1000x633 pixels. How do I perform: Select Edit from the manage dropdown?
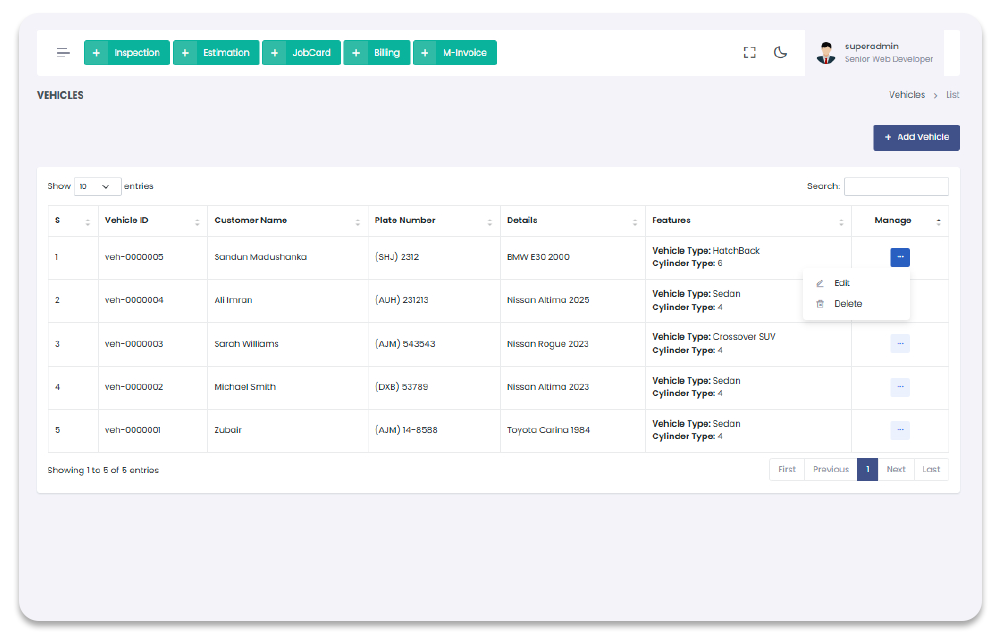(x=841, y=283)
